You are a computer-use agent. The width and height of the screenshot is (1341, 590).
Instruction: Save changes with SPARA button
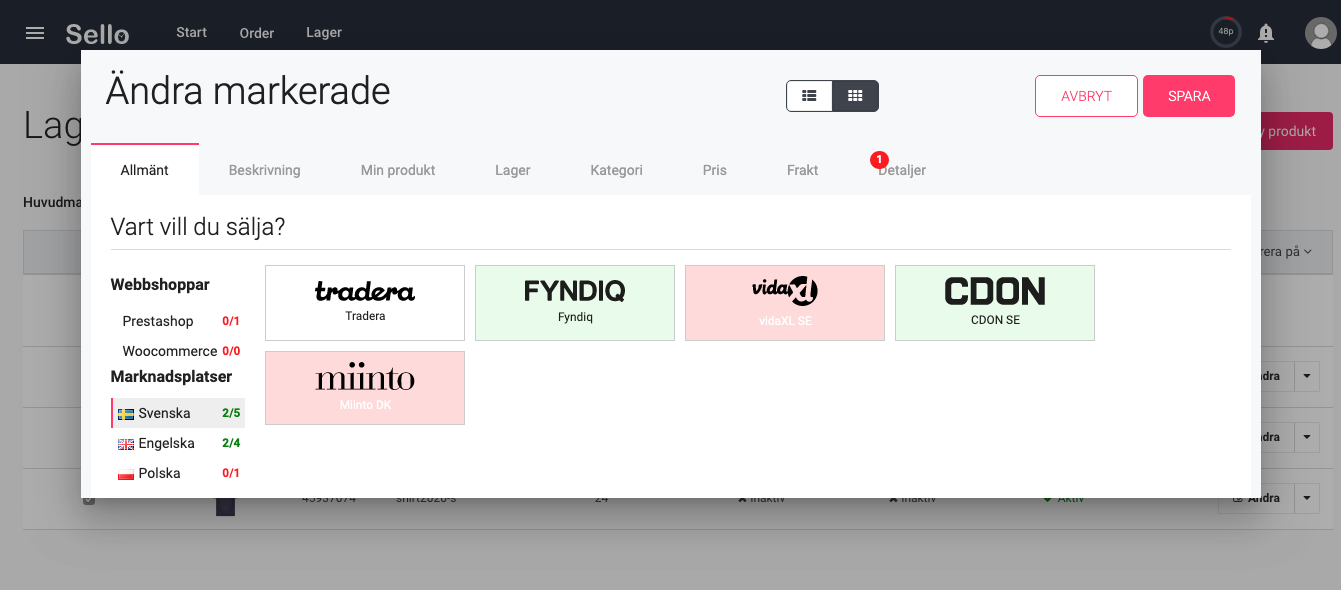pos(1189,96)
